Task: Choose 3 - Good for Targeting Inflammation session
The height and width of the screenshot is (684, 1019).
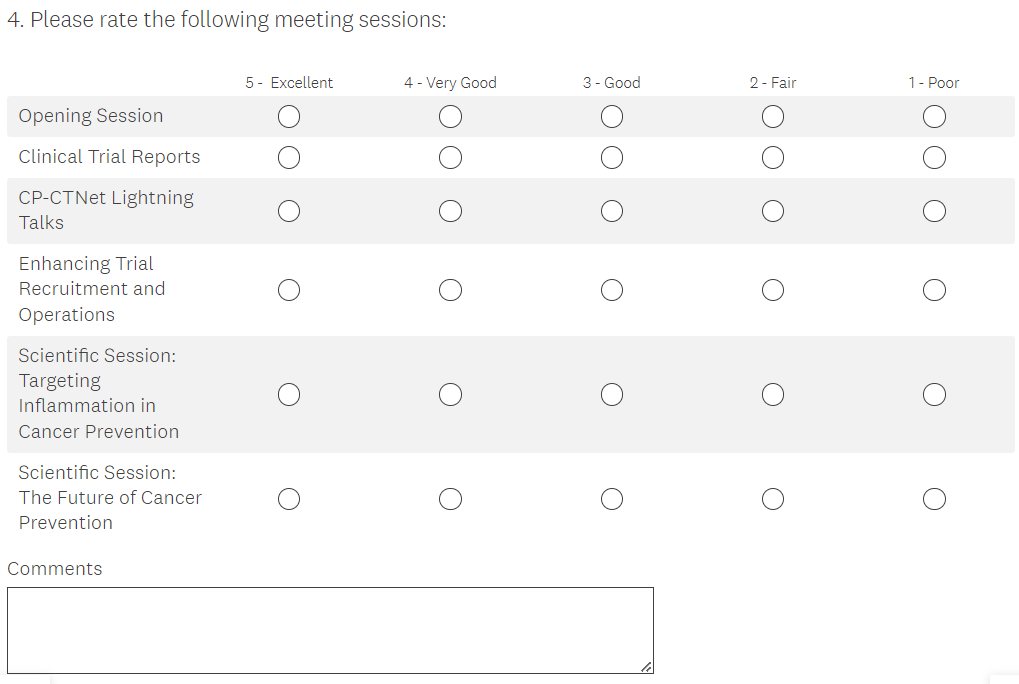Action: coord(612,395)
